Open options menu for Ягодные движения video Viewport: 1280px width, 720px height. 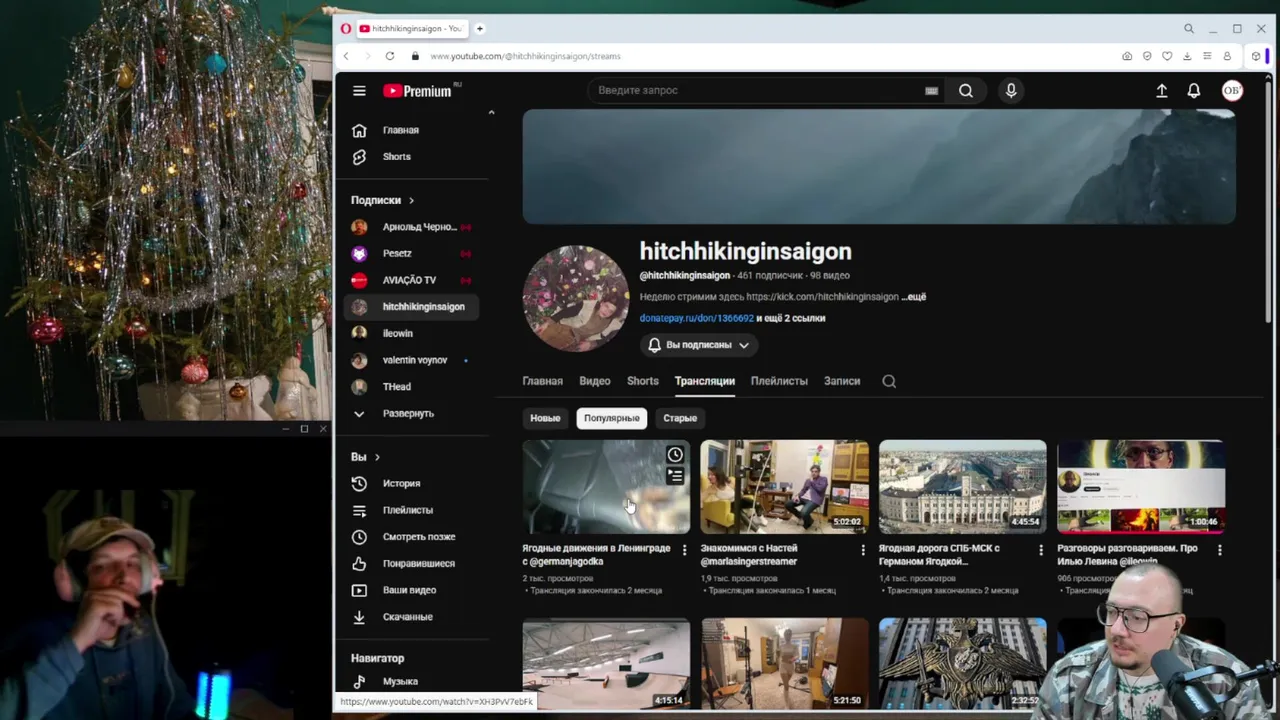click(x=684, y=550)
